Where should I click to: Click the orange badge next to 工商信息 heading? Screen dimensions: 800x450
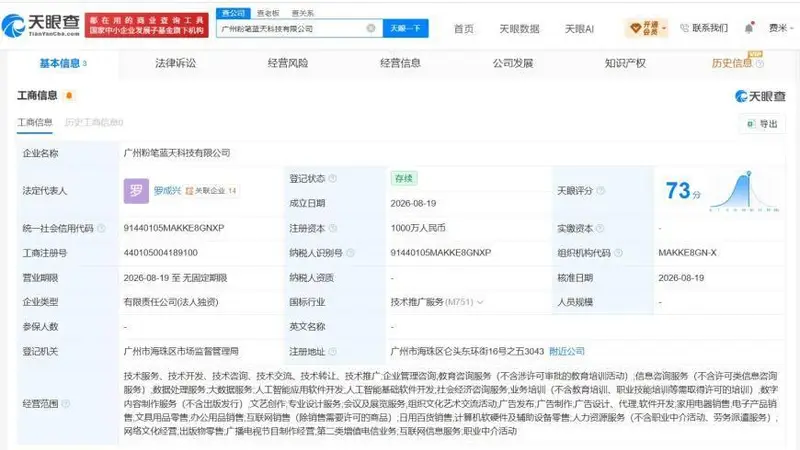click(69, 95)
